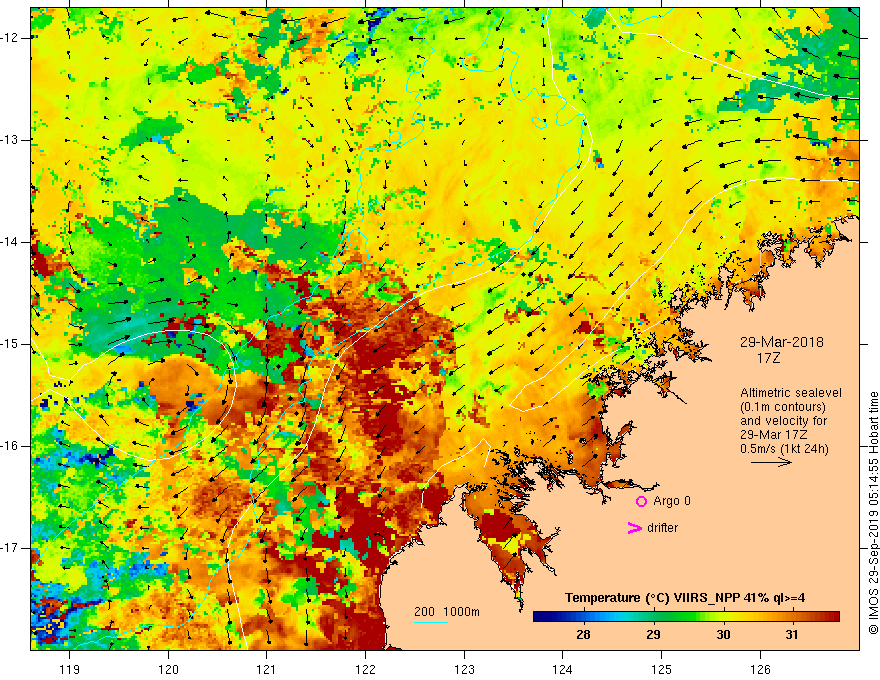The image size is (880, 680).
Task: Click the longitude axis label '125'
Action: [x=662, y=669]
